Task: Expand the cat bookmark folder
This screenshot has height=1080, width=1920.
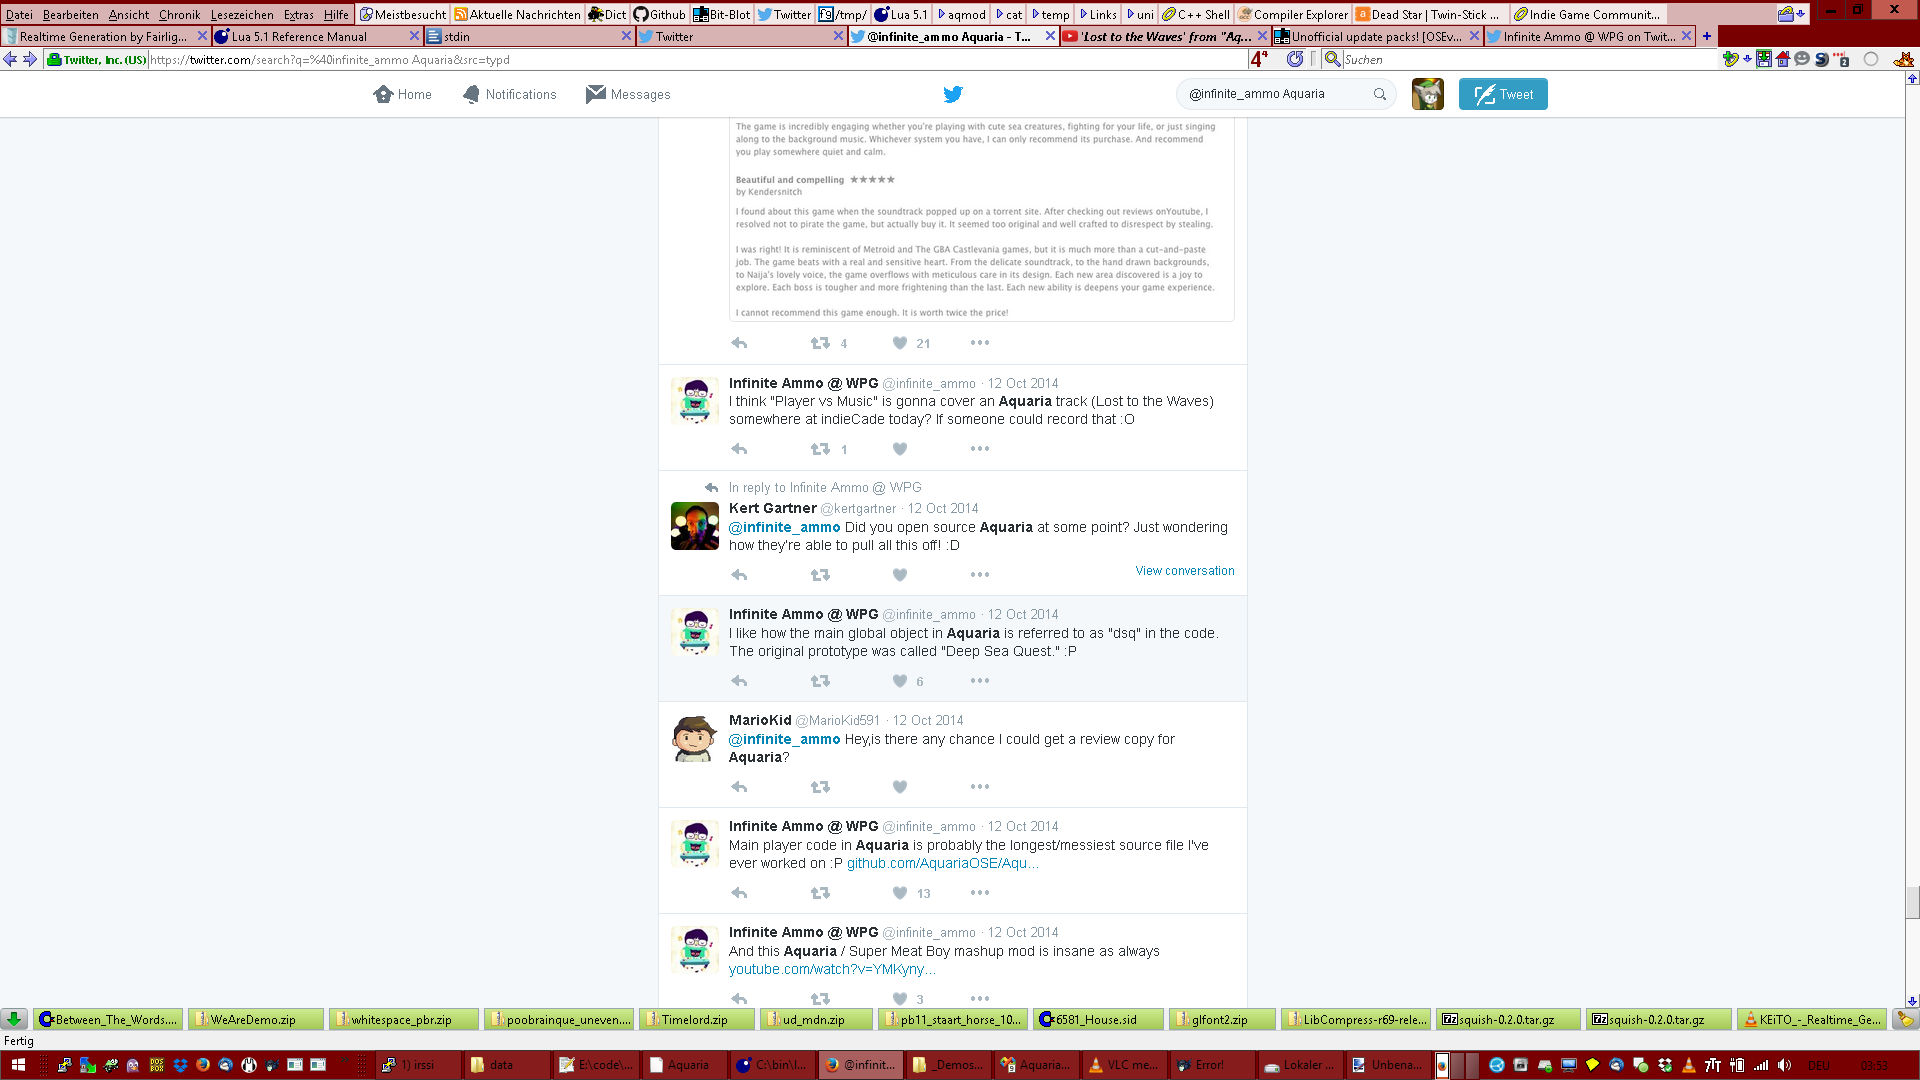Action: coord(1008,14)
